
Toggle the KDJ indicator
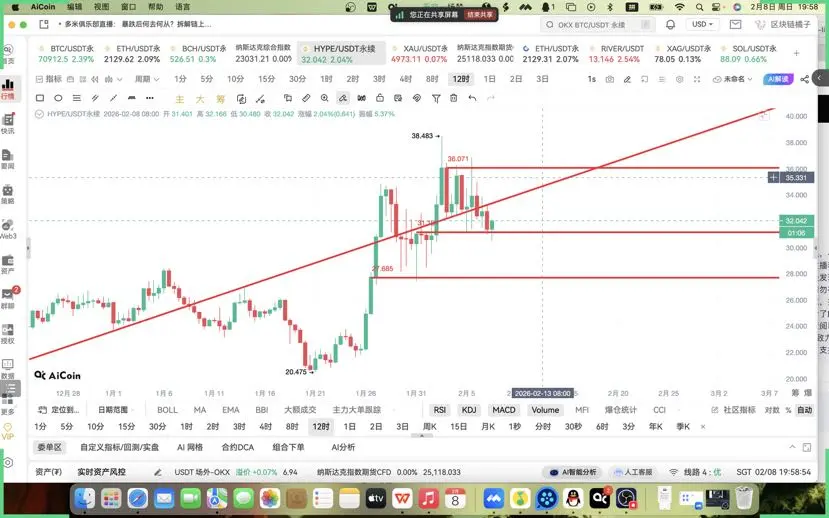coord(468,410)
